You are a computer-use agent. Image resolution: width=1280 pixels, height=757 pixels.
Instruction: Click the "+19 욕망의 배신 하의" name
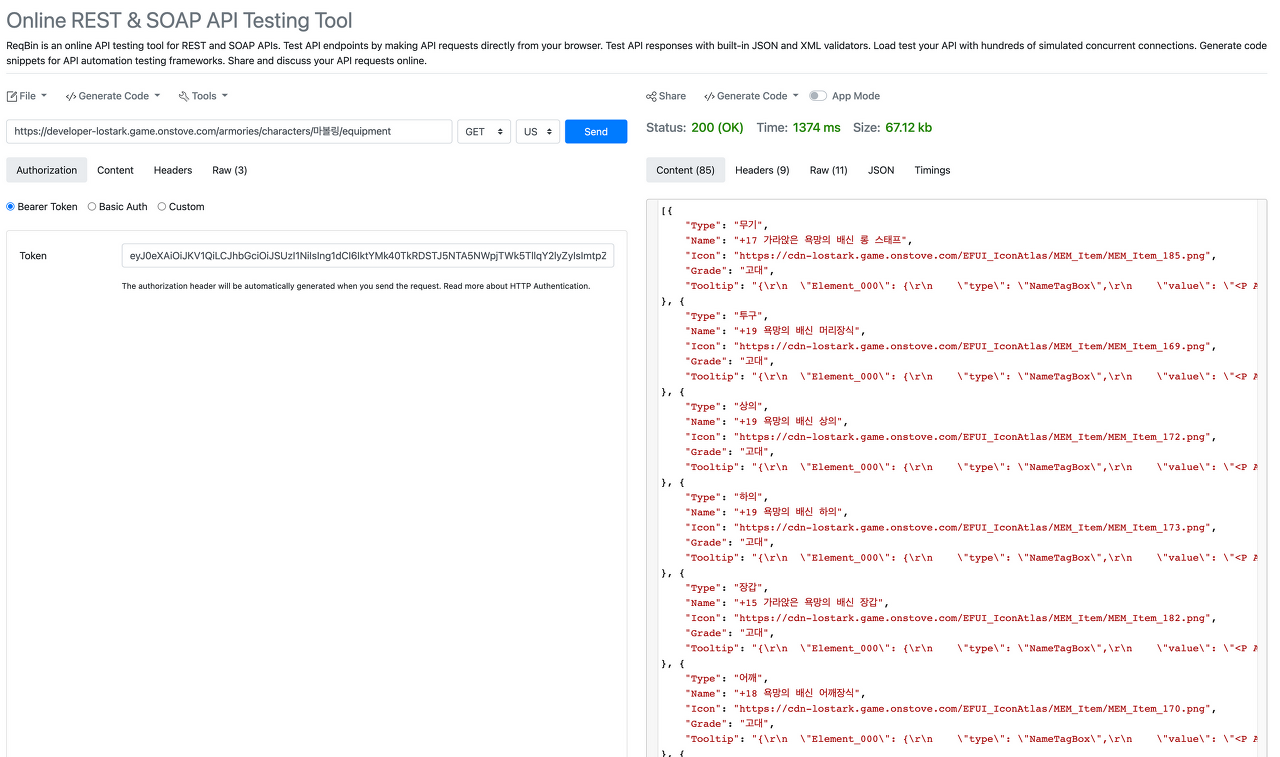coord(789,512)
